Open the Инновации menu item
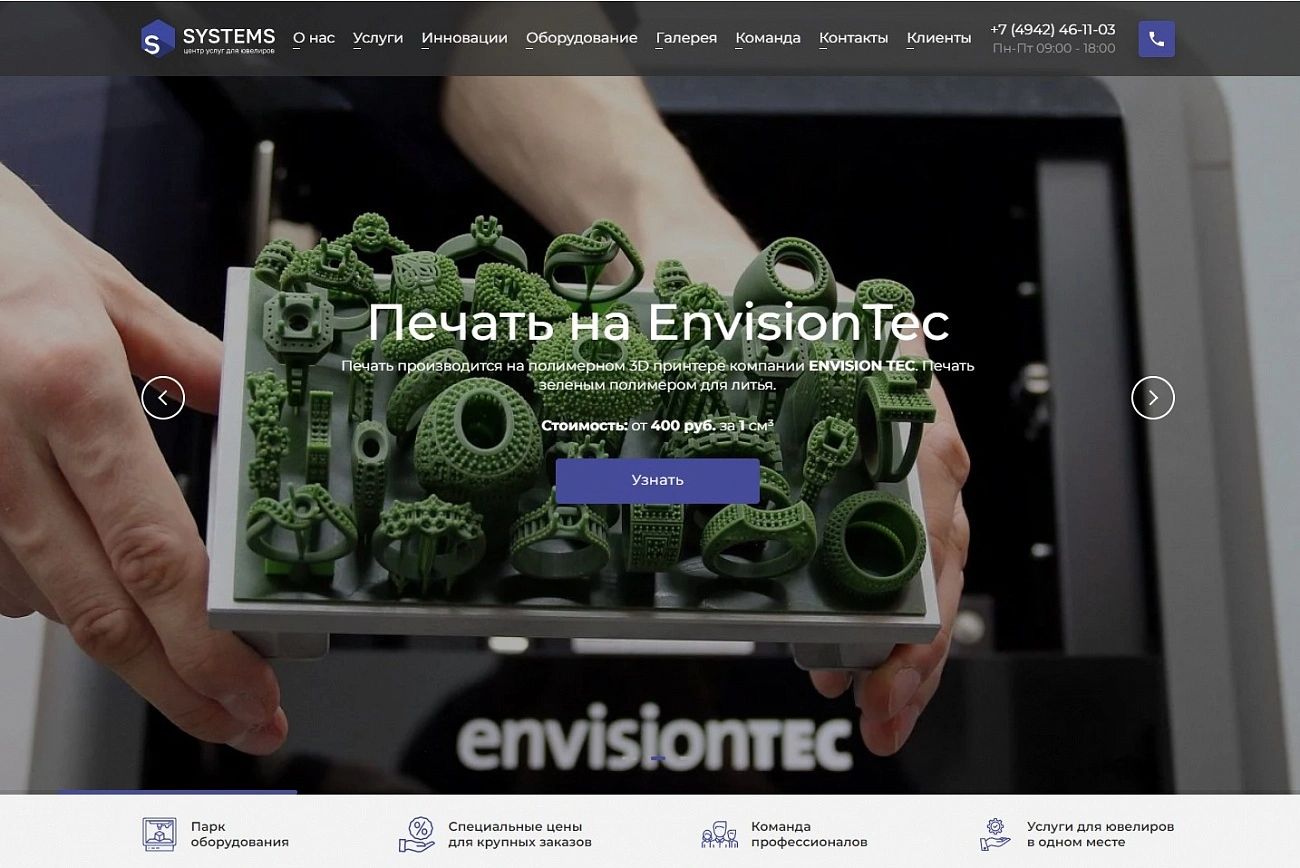Viewport: 1300px width, 868px height. pyautogui.click(x=464, y=38)
